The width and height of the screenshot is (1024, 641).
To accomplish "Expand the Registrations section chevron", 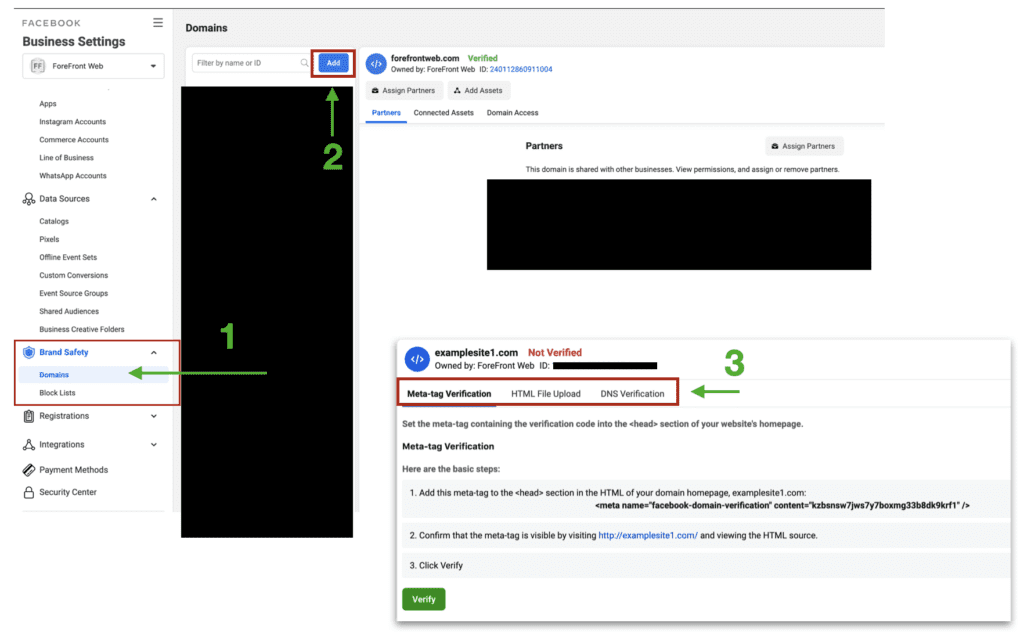I will pos(153,416).
